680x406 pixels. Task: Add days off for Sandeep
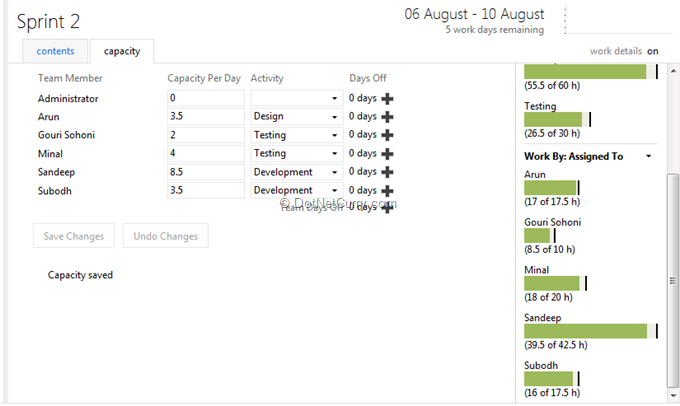388,172
